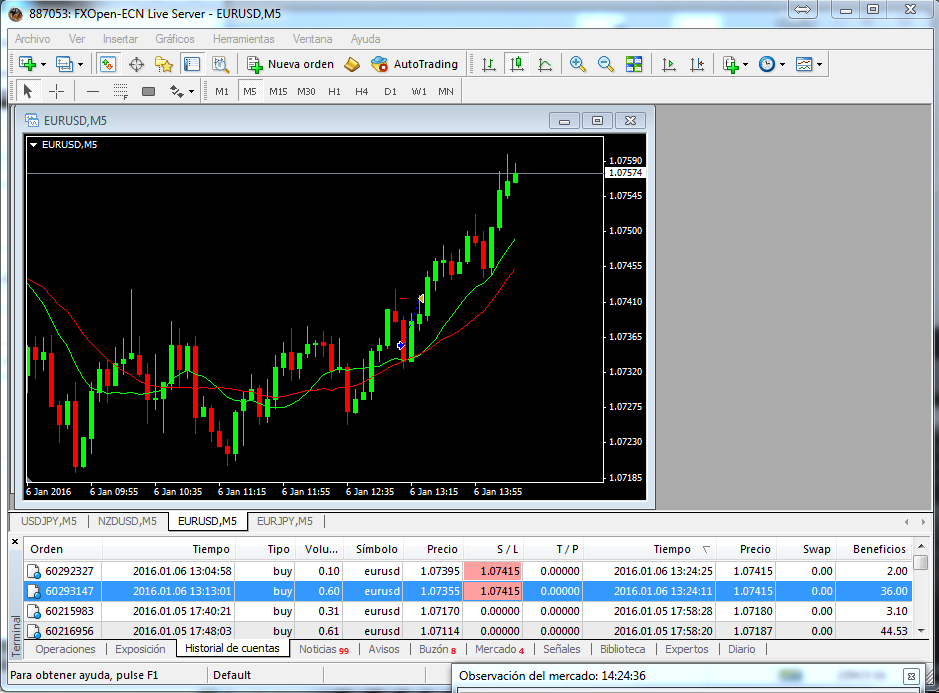The width and height of the screenshot is (939, 693).
Task: Click the Nueva orden button
Action: pyautogui.click(x=290, y=64)
